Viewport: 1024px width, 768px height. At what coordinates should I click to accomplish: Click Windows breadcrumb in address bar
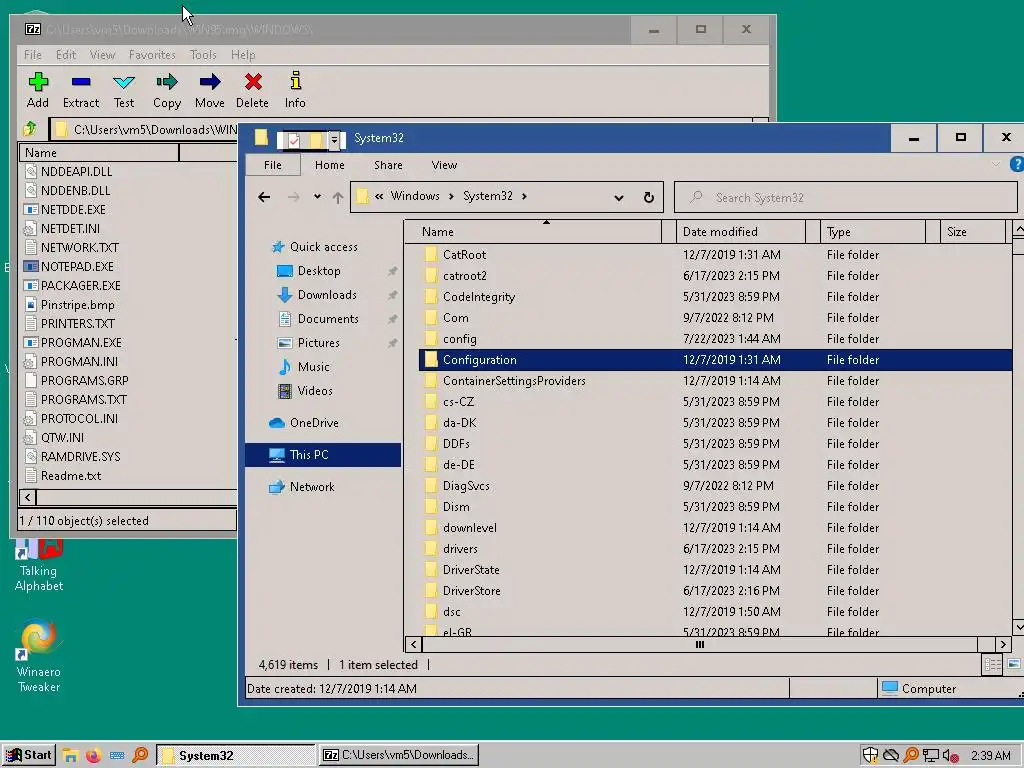[415, 196]
